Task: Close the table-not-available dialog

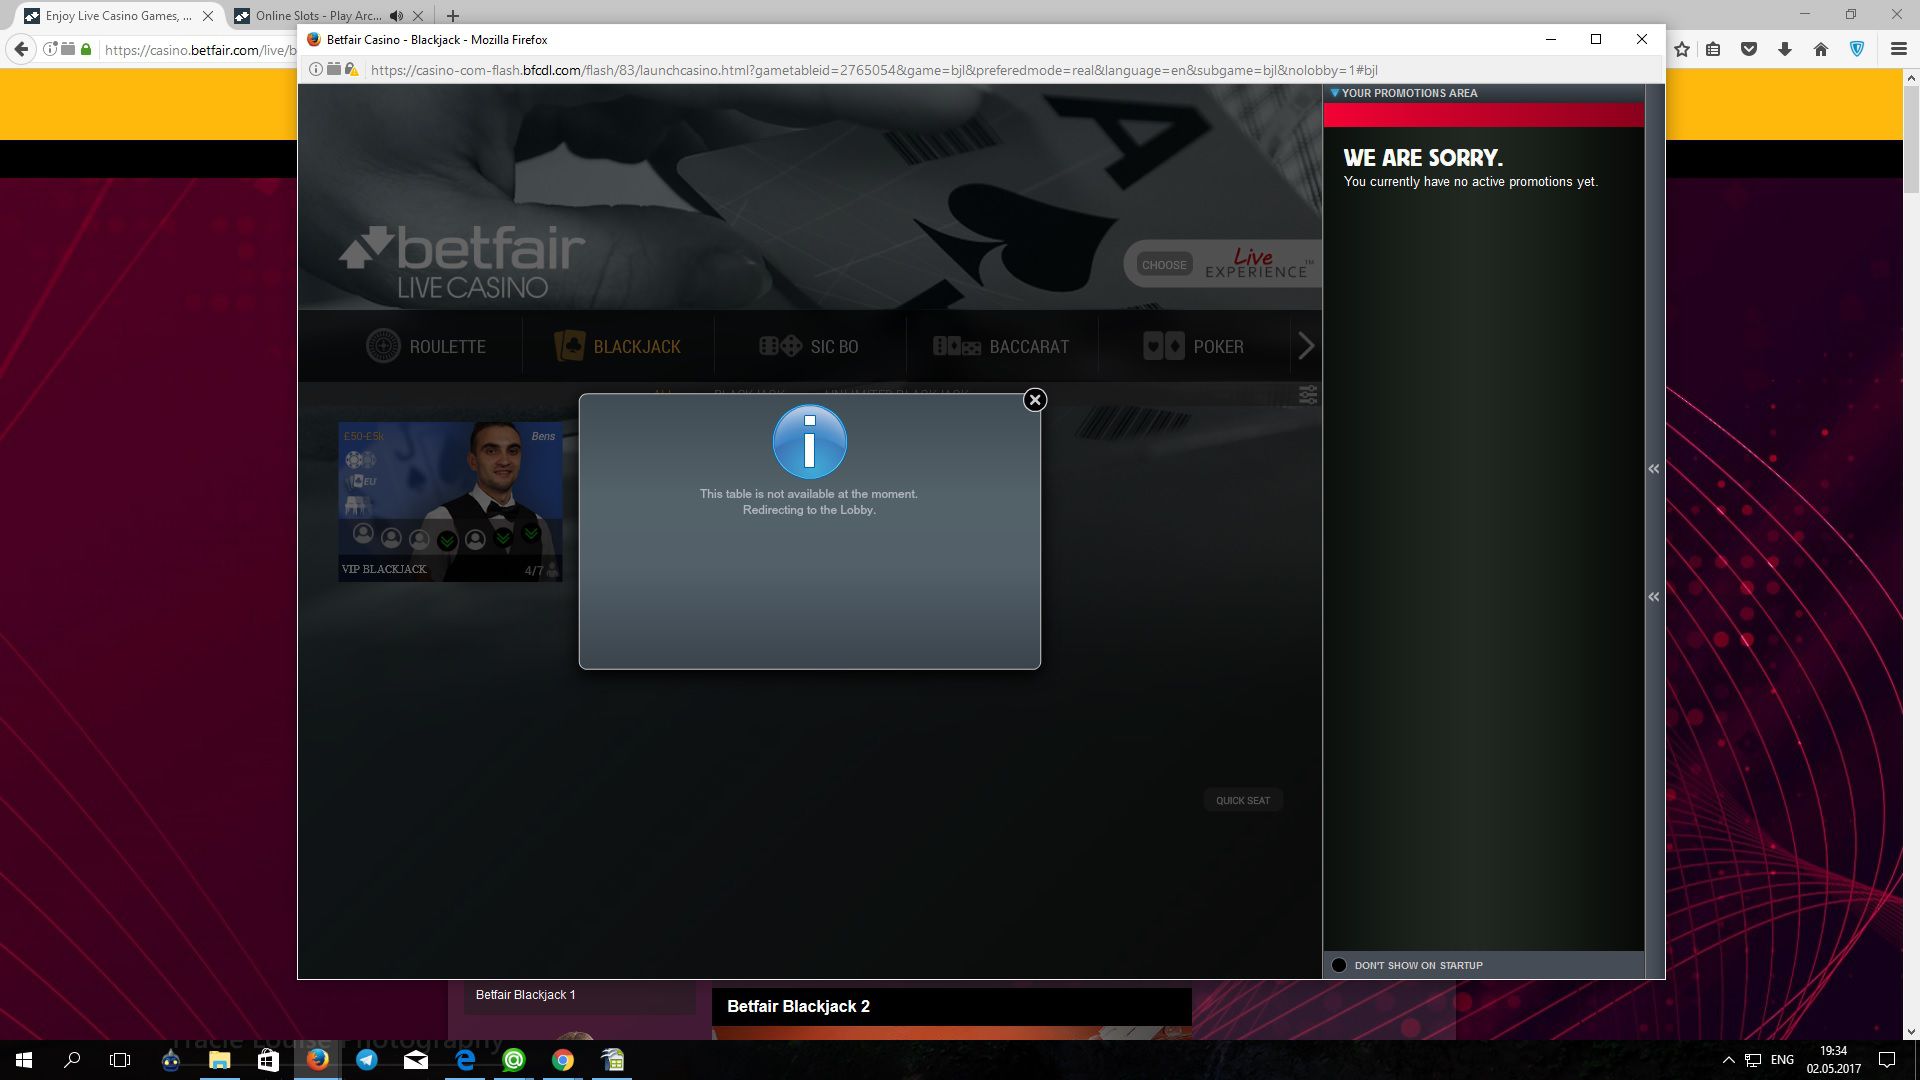Action: pos(1035,400)
